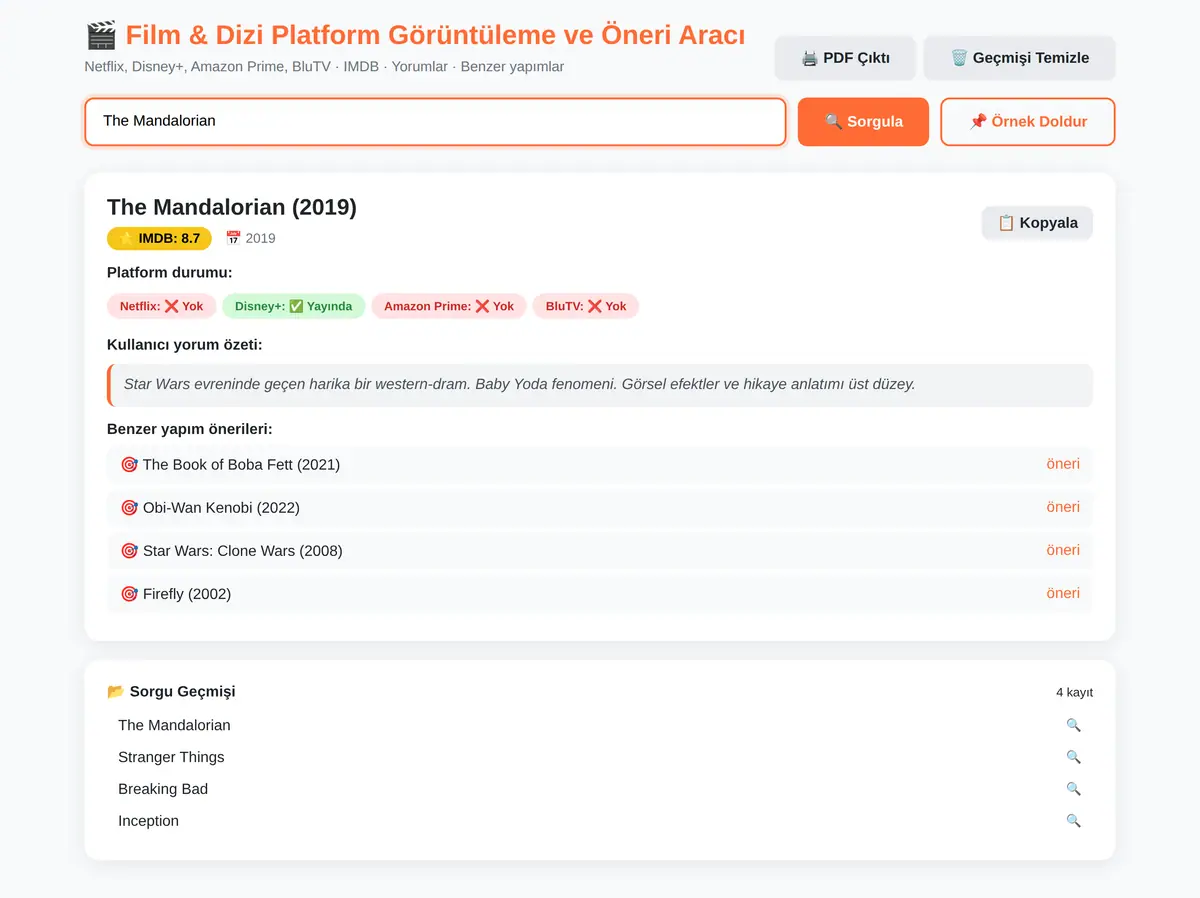The width and height of the screenshot is (1200, 898).
Task: Click the target icon before Firefly
Action: click(x=129, y=594)
